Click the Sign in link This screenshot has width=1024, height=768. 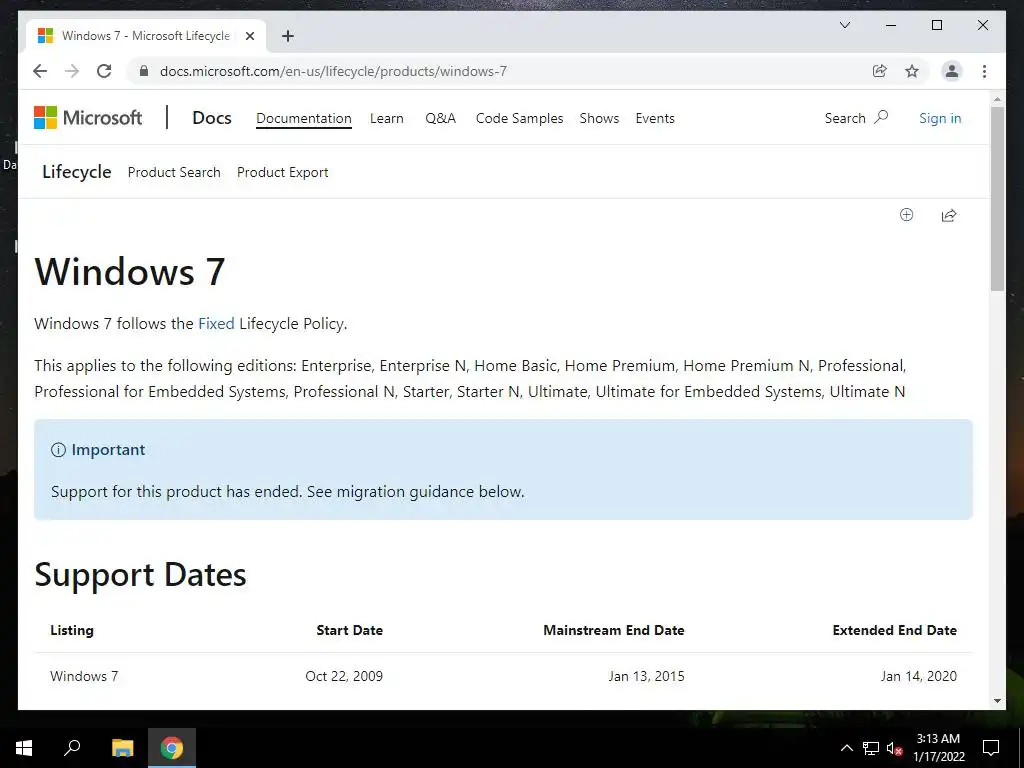(x=940, y=118)
